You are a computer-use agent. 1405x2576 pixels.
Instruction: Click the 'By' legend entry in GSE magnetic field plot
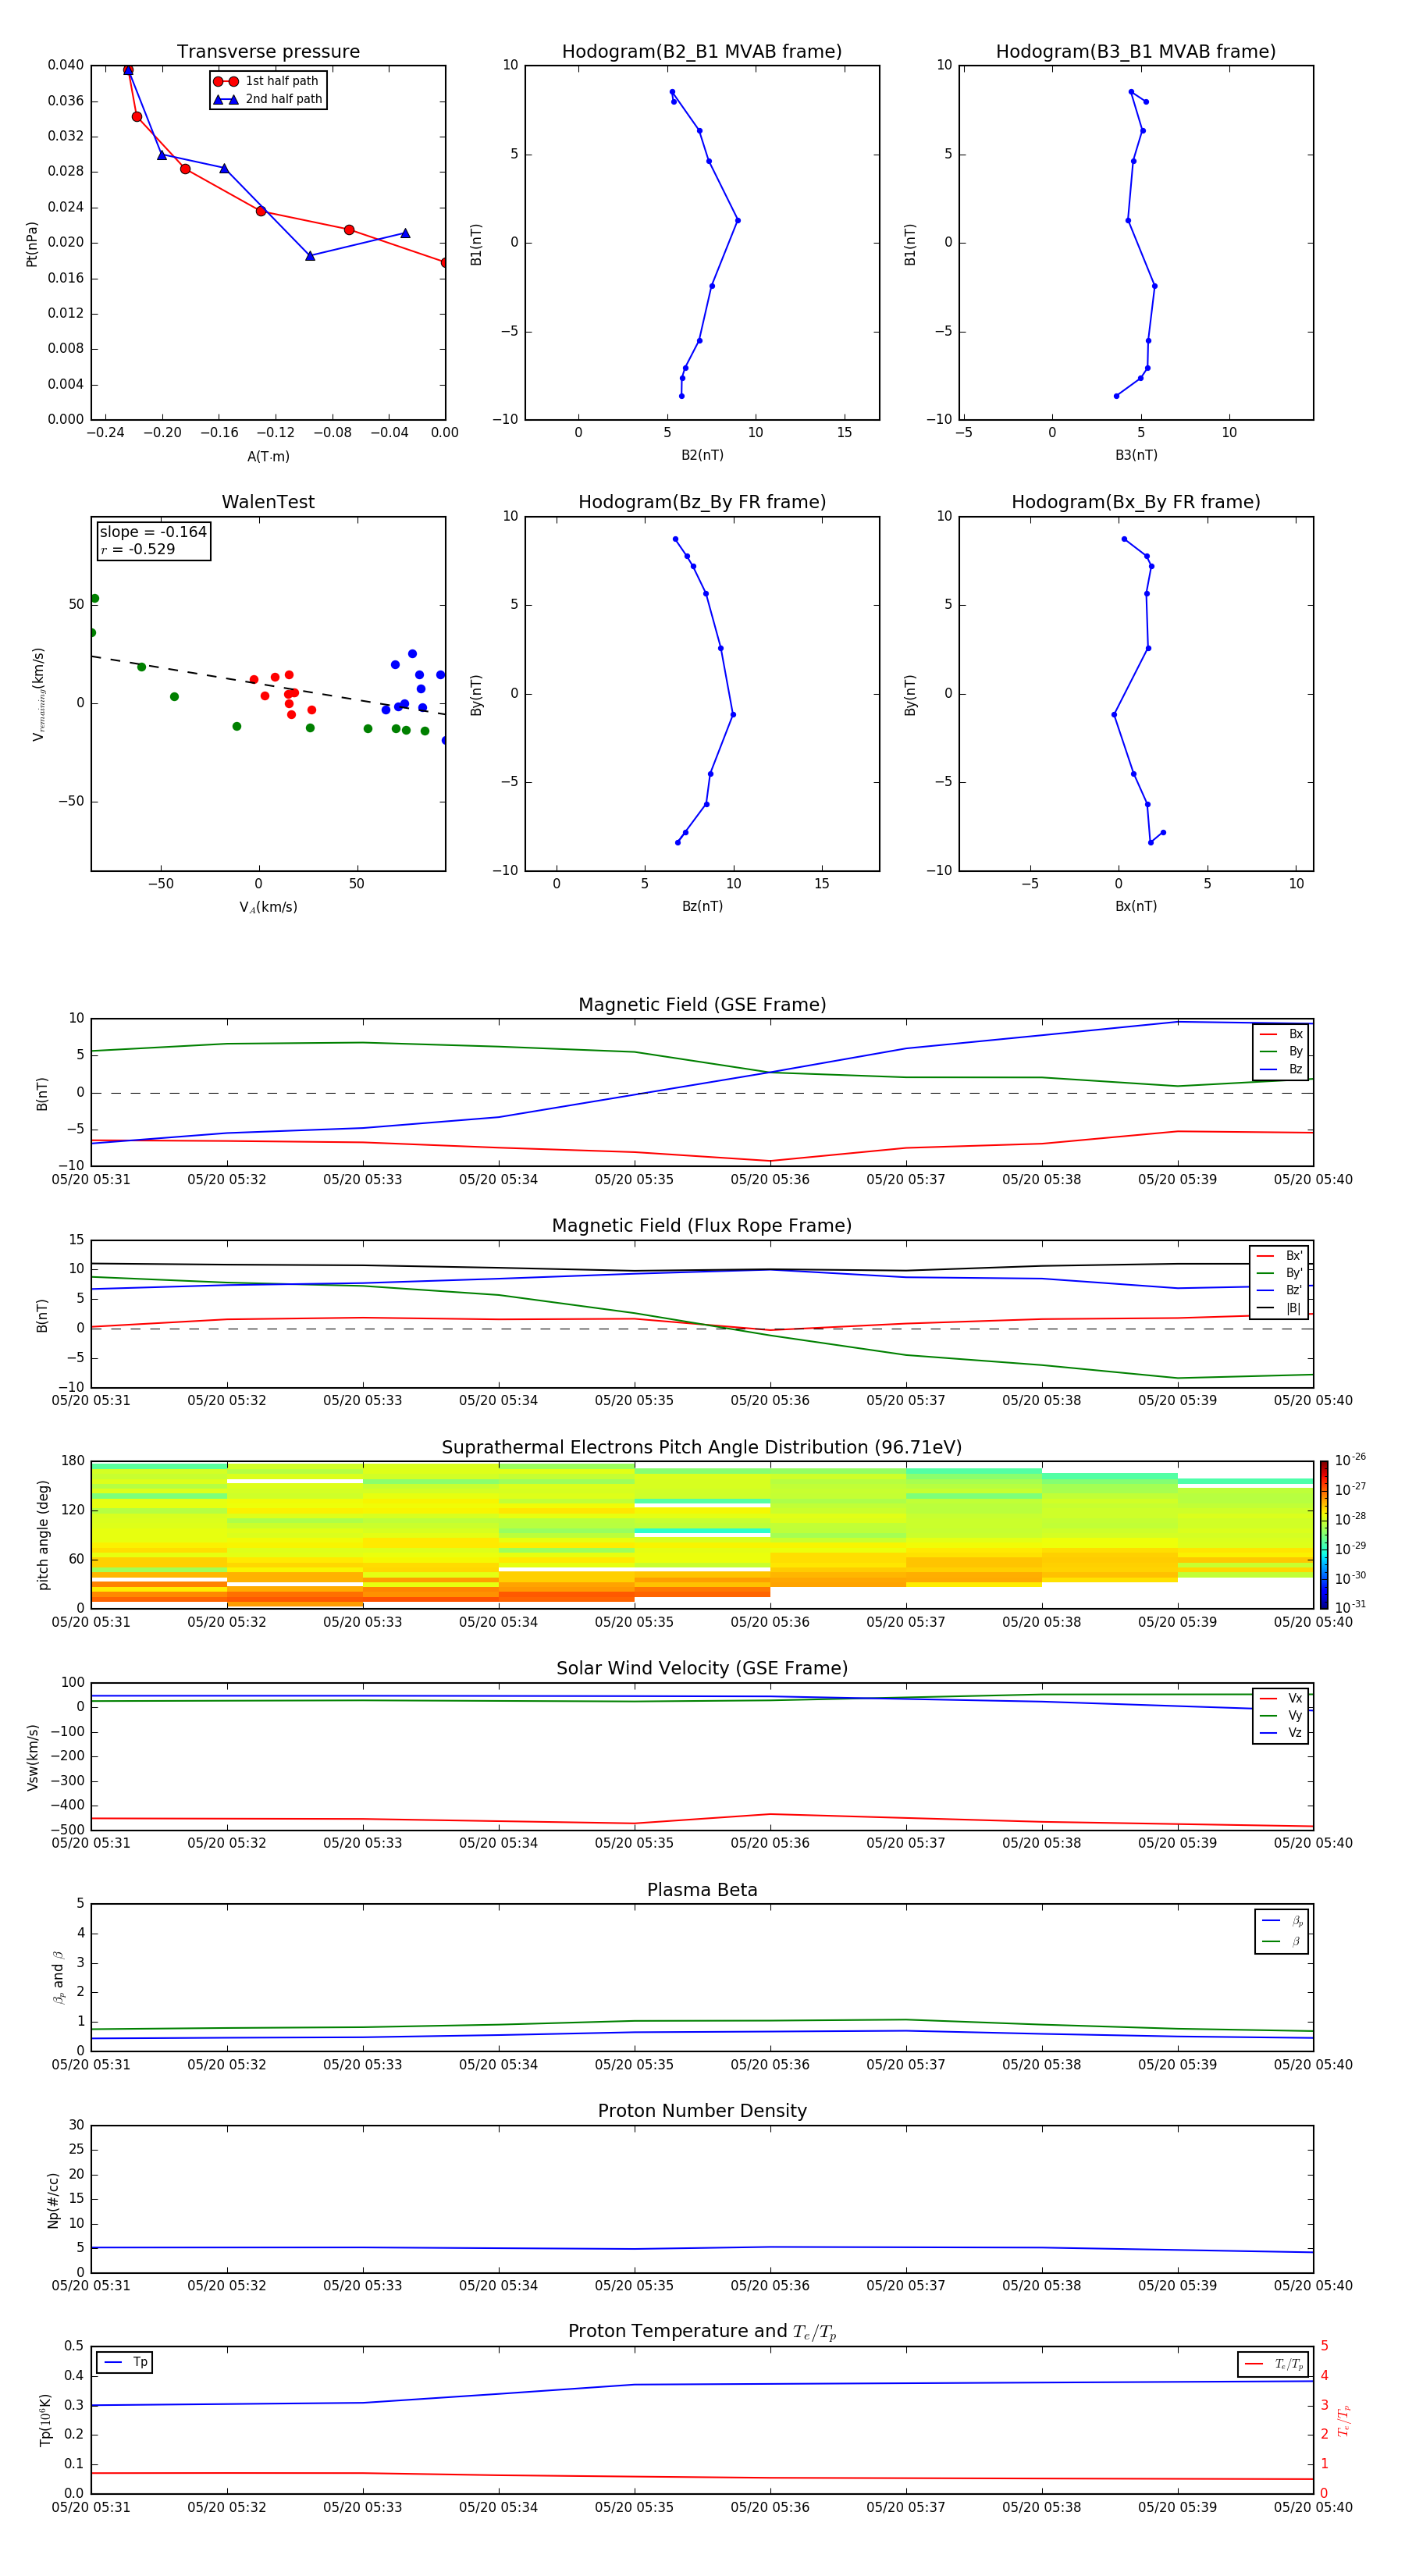click(1281, 1051)
